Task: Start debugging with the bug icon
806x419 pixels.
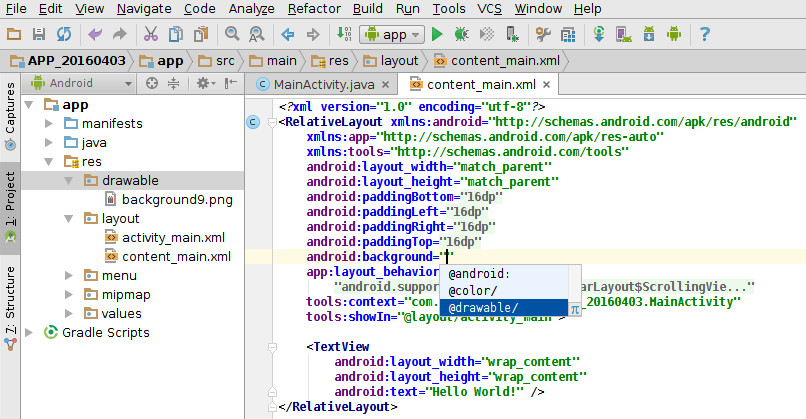Action: pyautogui.click(x=462, y=34)
